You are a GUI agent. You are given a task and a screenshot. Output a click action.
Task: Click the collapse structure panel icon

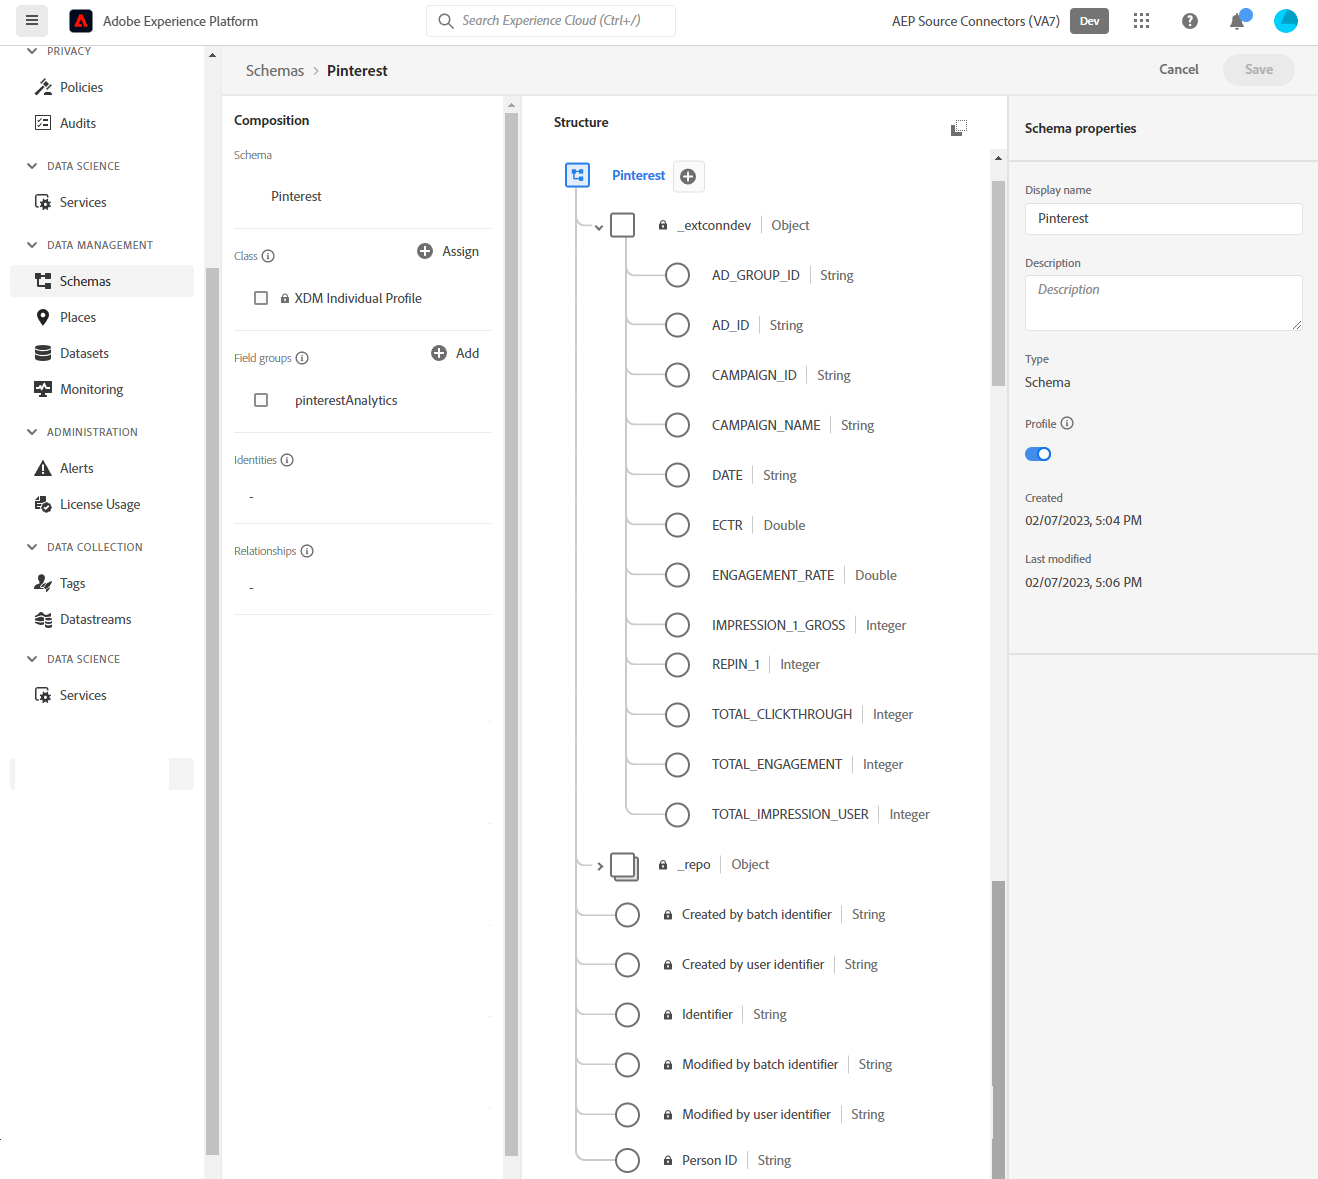(959, 127)
